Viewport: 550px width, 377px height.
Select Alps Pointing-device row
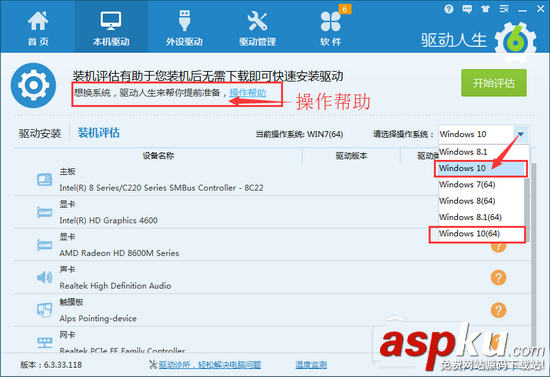(x=272, y=310)
